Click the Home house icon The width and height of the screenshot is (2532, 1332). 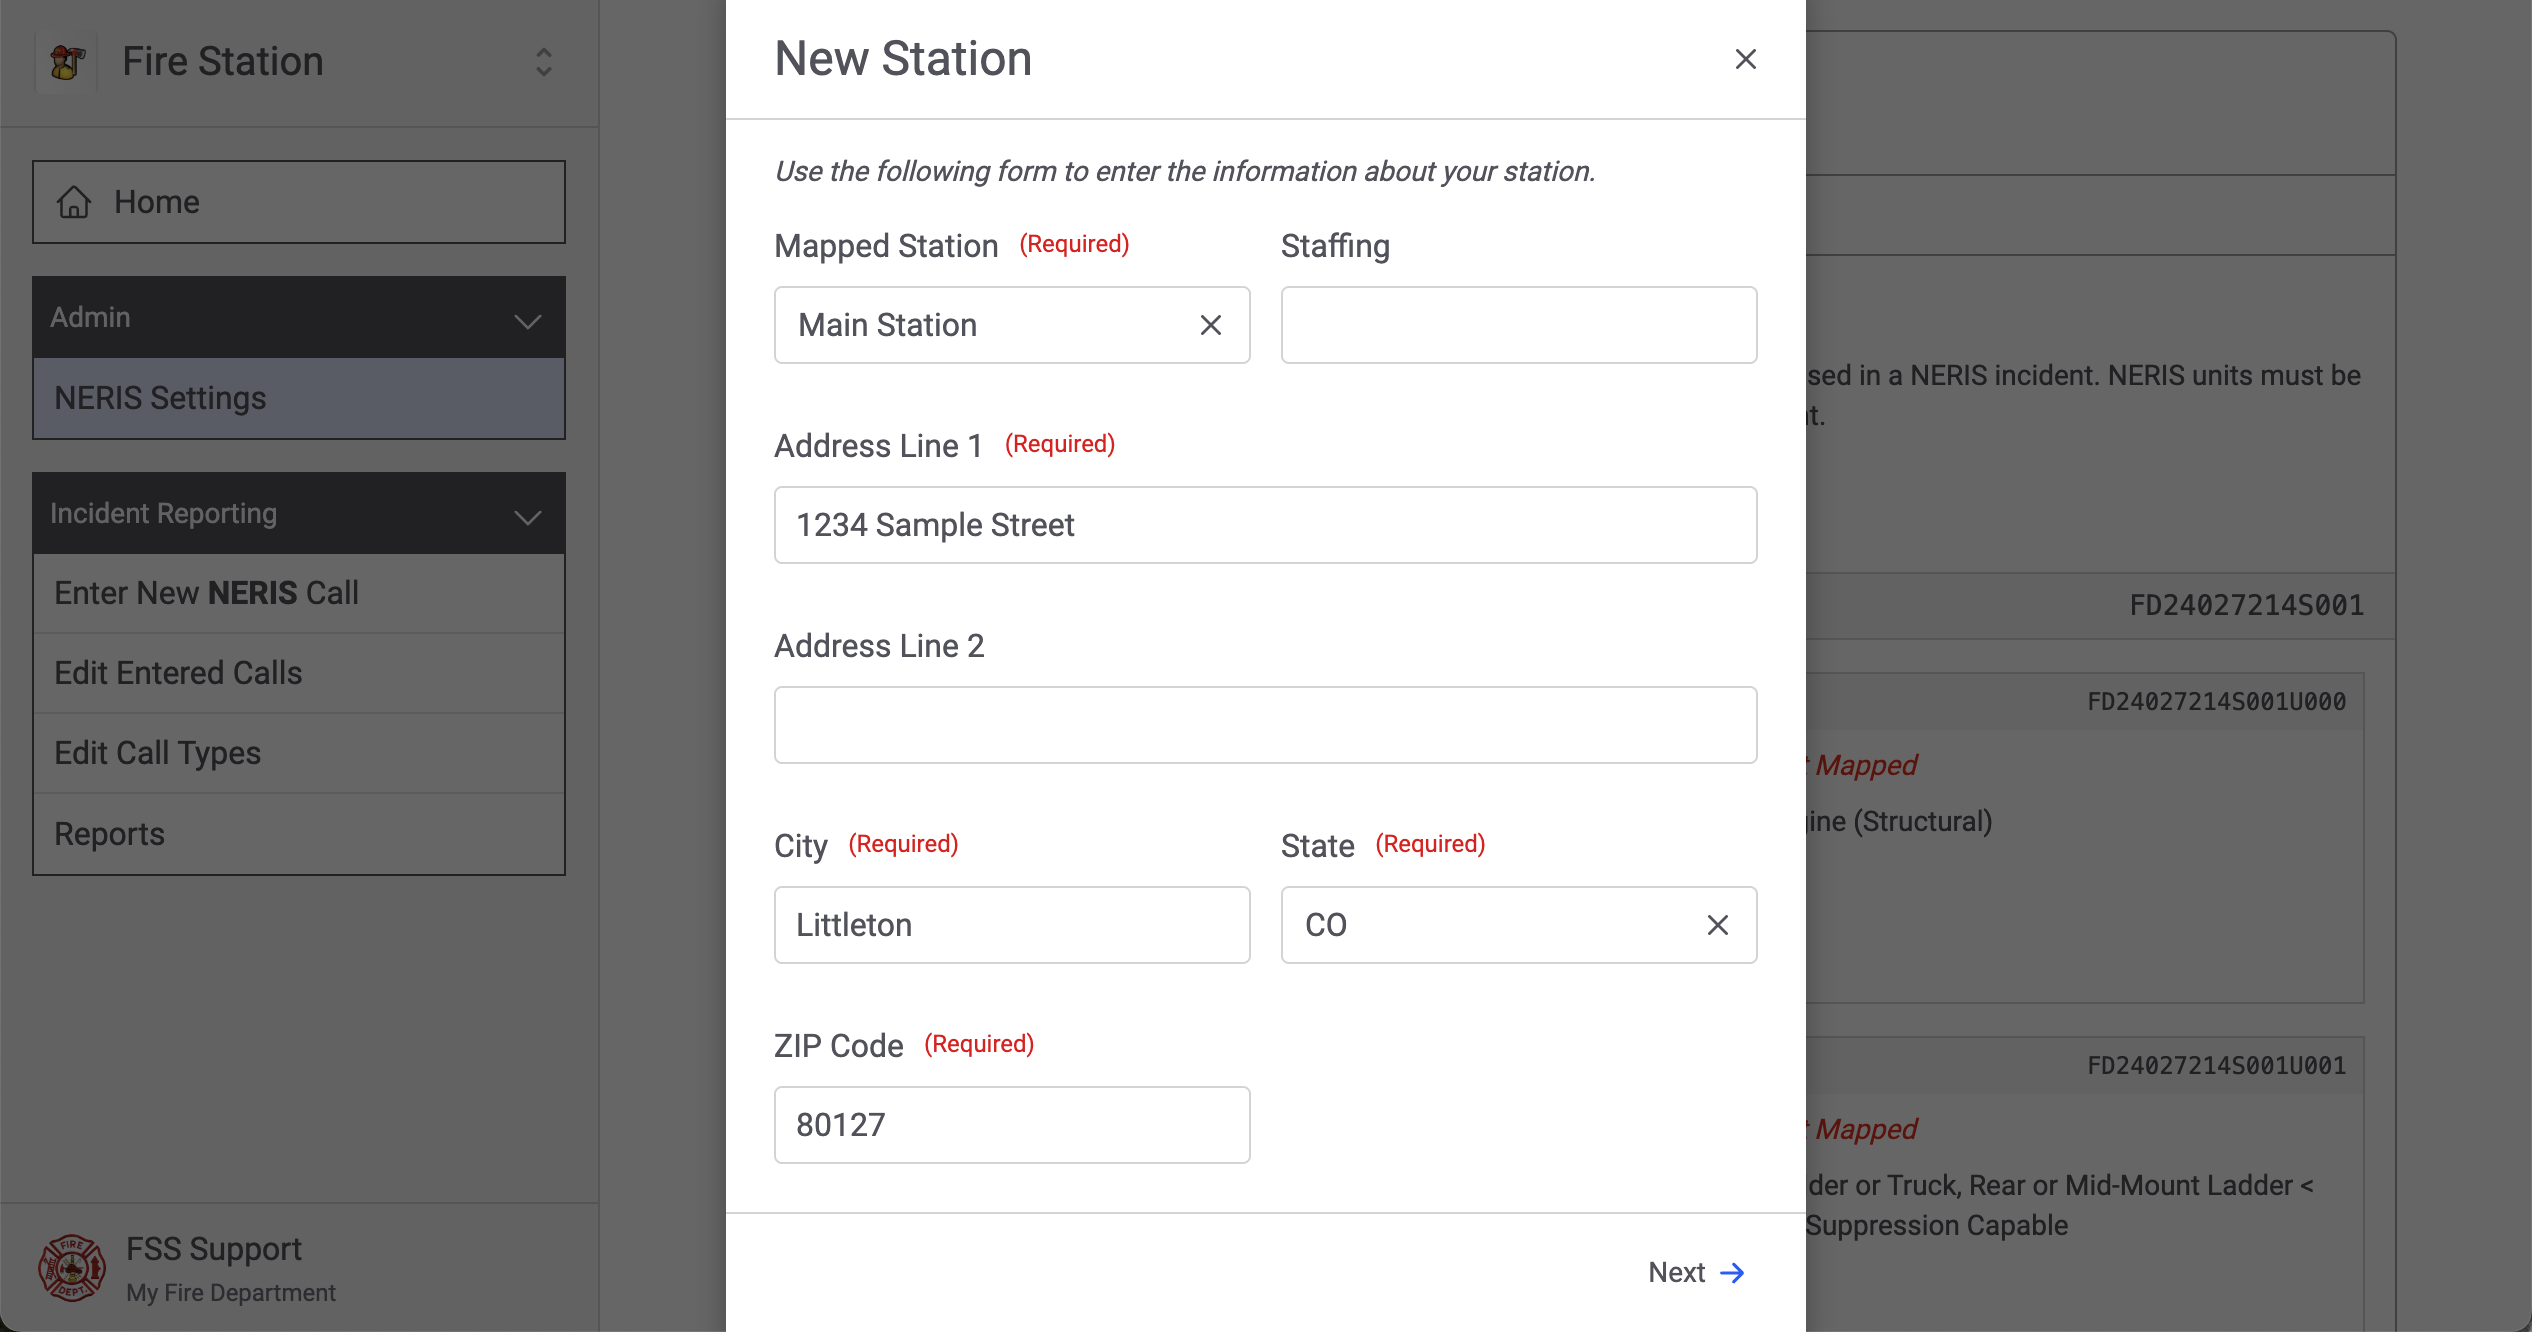74,202
